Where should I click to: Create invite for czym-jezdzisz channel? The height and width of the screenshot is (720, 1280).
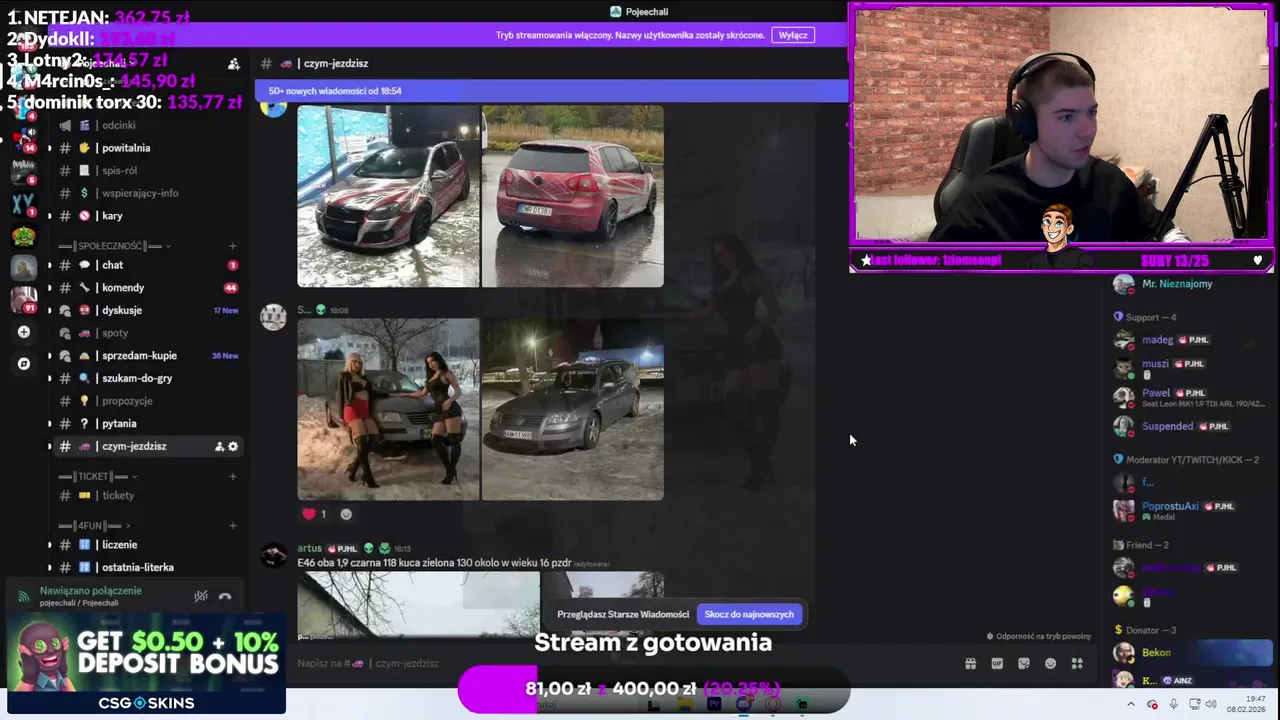tap(219, 446)
